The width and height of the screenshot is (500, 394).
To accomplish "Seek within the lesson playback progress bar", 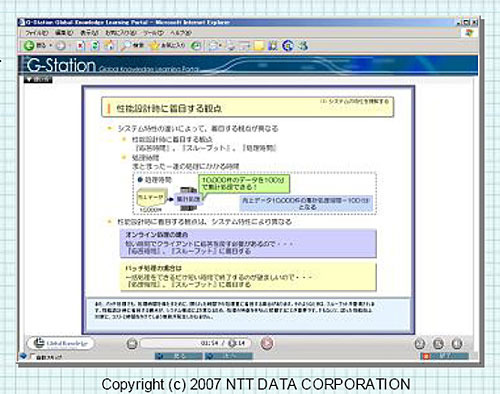I will tap(196, 343).
